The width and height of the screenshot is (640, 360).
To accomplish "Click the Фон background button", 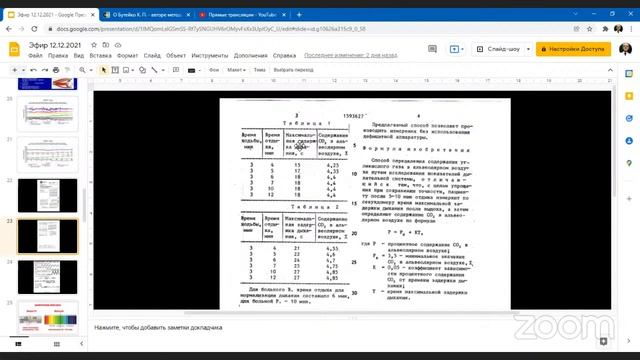I will tap(214, 70).
